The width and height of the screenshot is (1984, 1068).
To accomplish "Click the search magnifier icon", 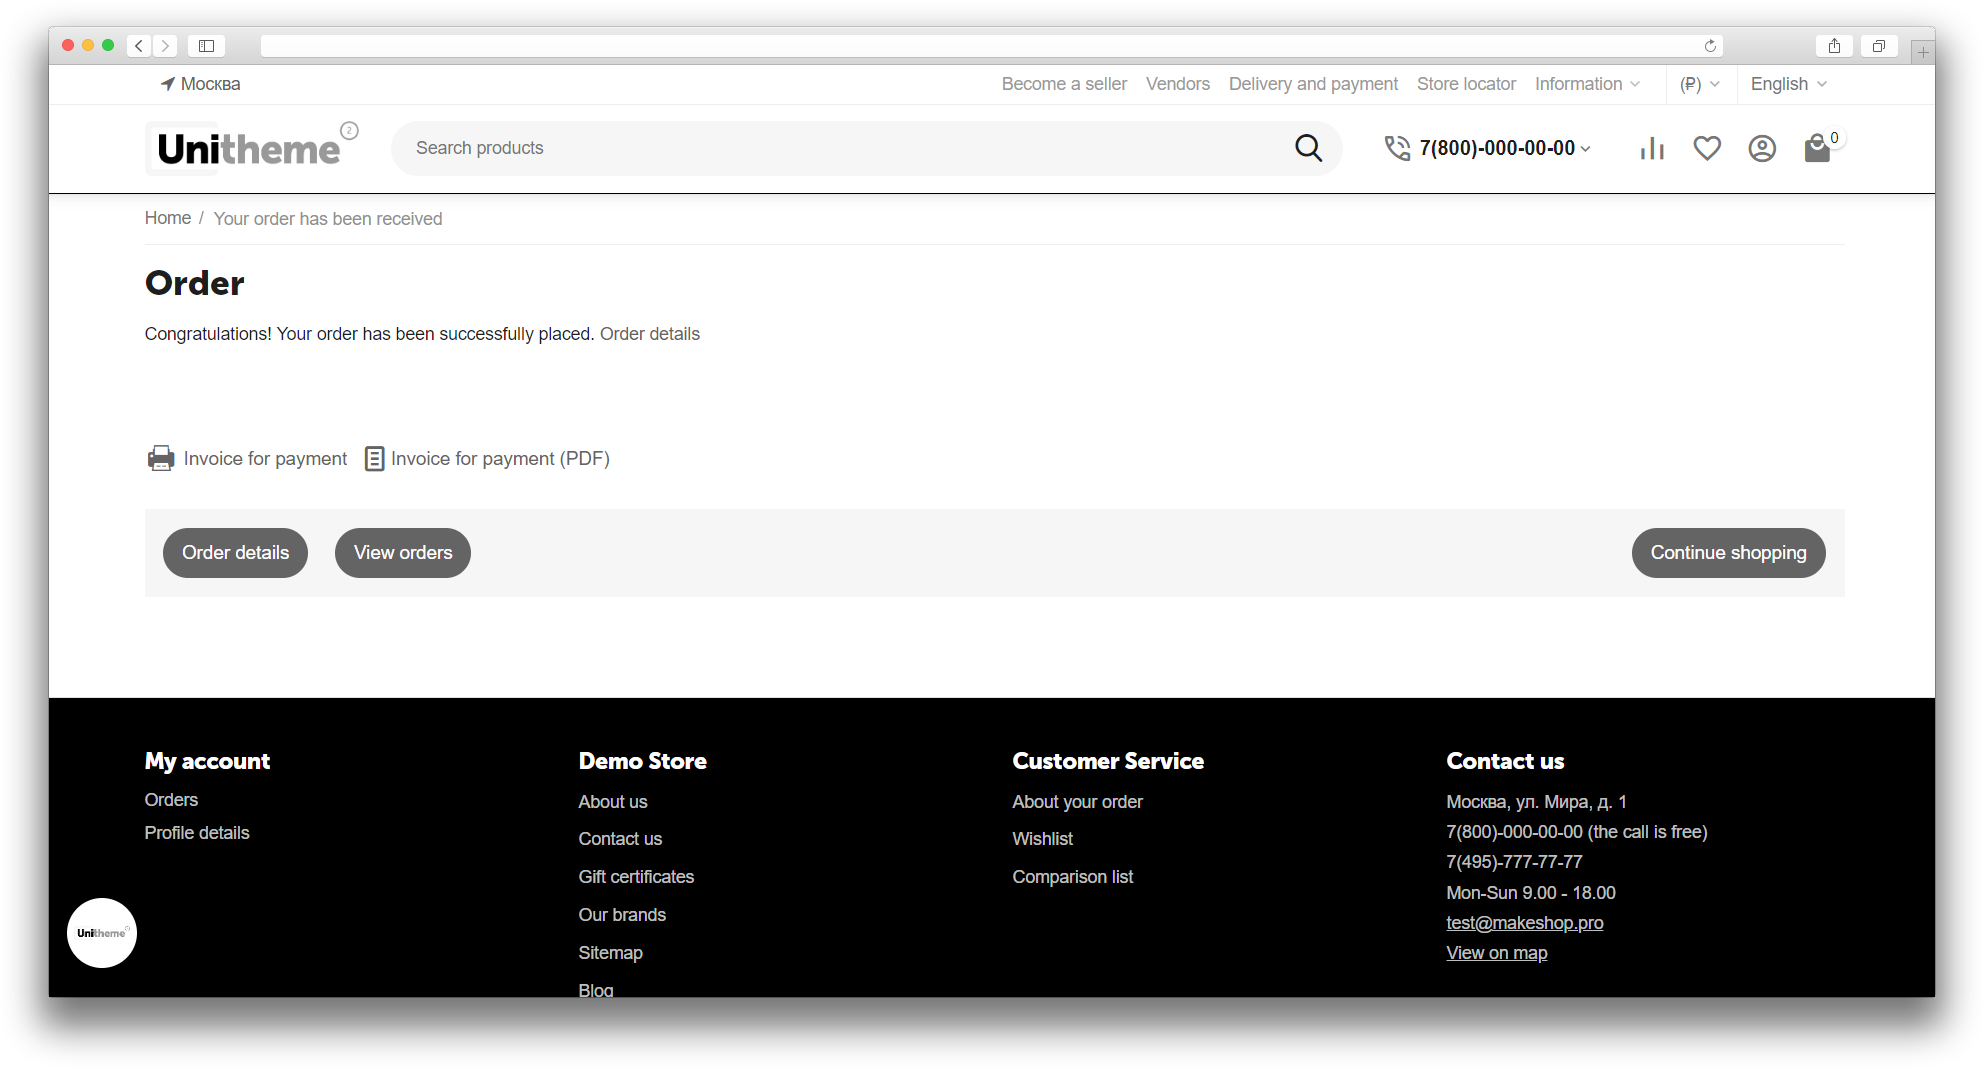I will (x=1308, y=148).
